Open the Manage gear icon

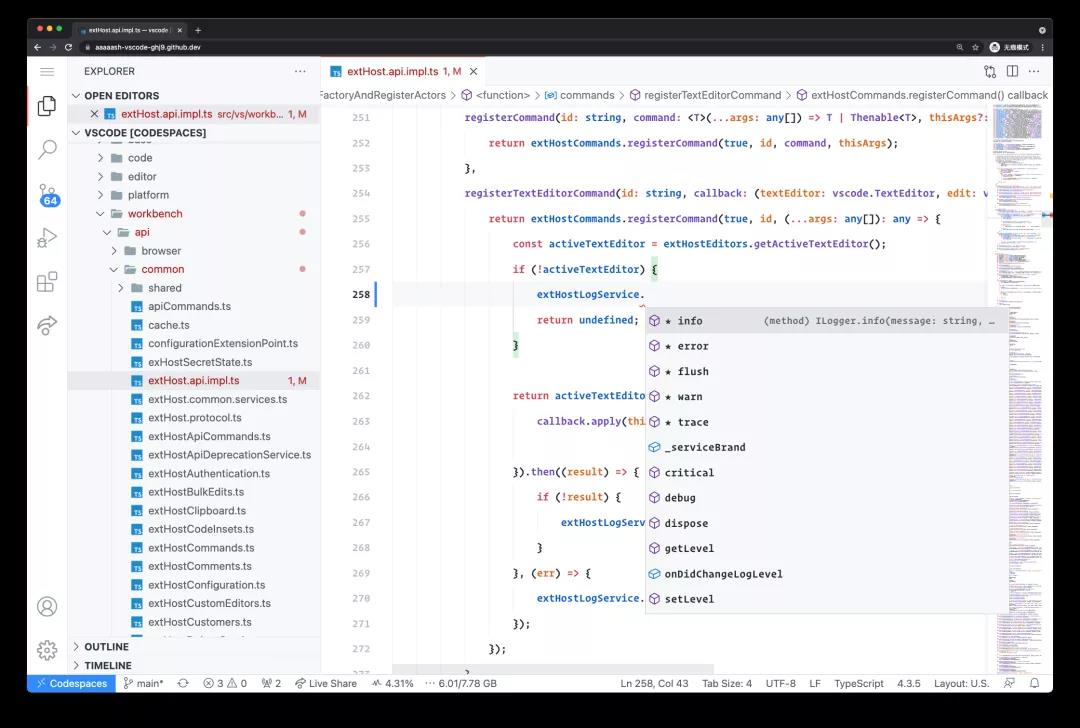(46, 650)
